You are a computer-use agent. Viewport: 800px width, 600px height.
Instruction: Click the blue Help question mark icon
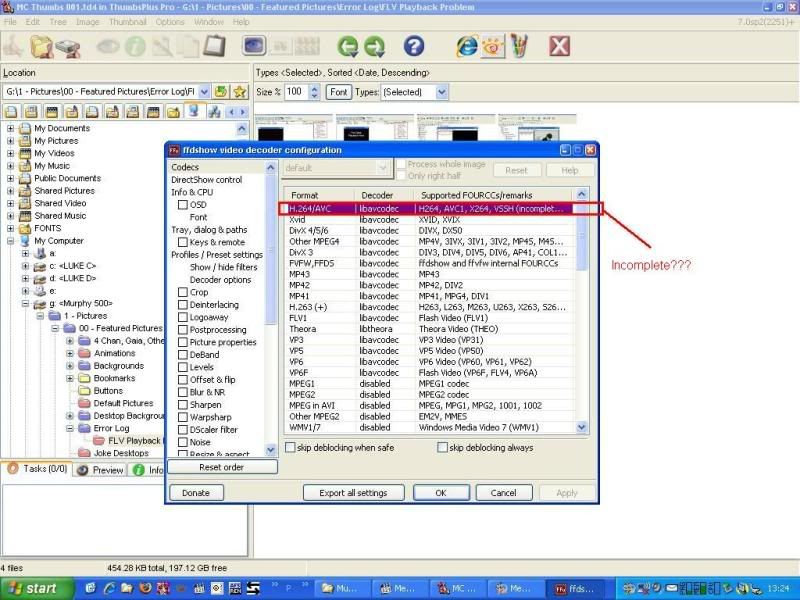pos(414,46)
